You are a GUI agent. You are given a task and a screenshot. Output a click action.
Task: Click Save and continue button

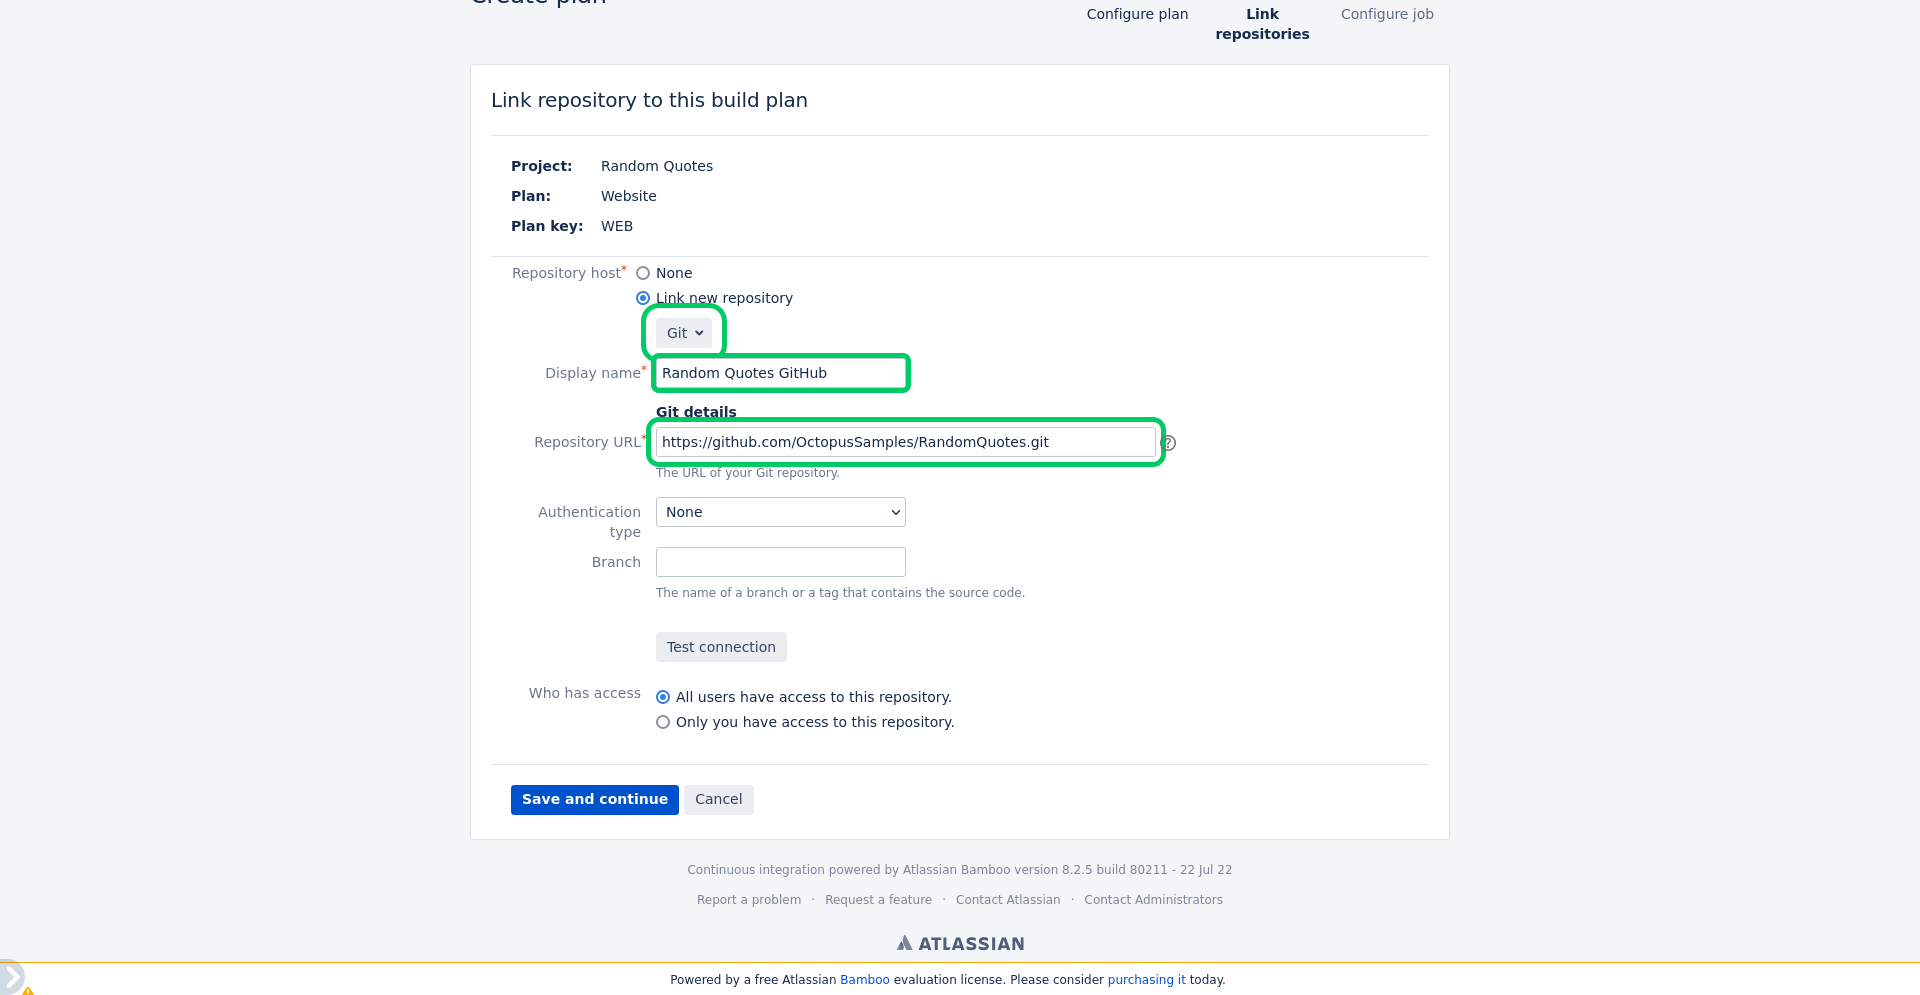click(595, 799)
